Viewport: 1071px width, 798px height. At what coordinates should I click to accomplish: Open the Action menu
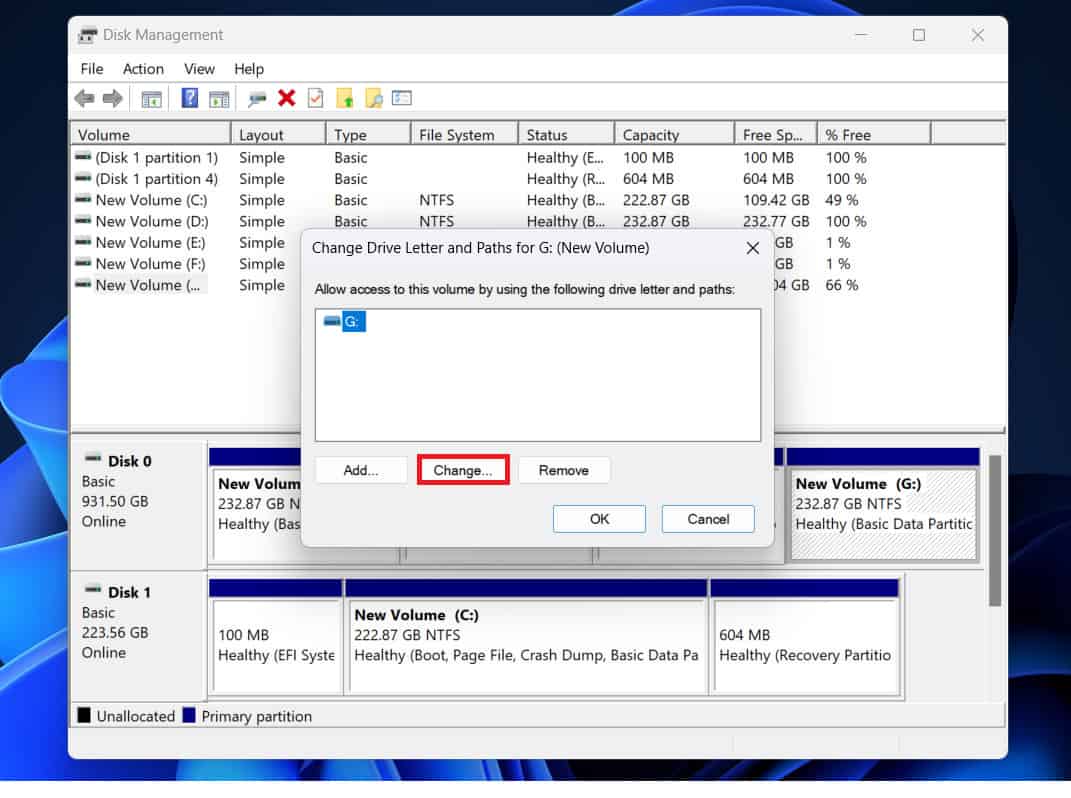coord(143,69)
